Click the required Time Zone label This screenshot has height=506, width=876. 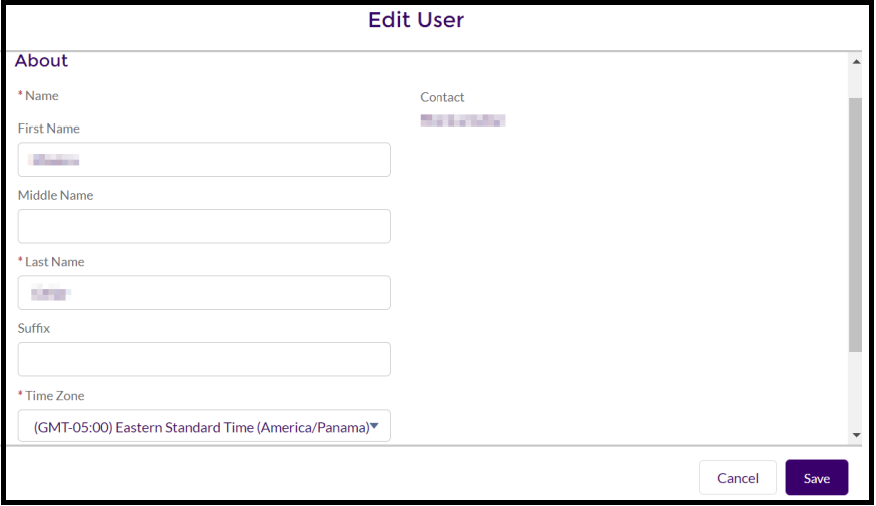pyautogui.click(x=54, y=396)
